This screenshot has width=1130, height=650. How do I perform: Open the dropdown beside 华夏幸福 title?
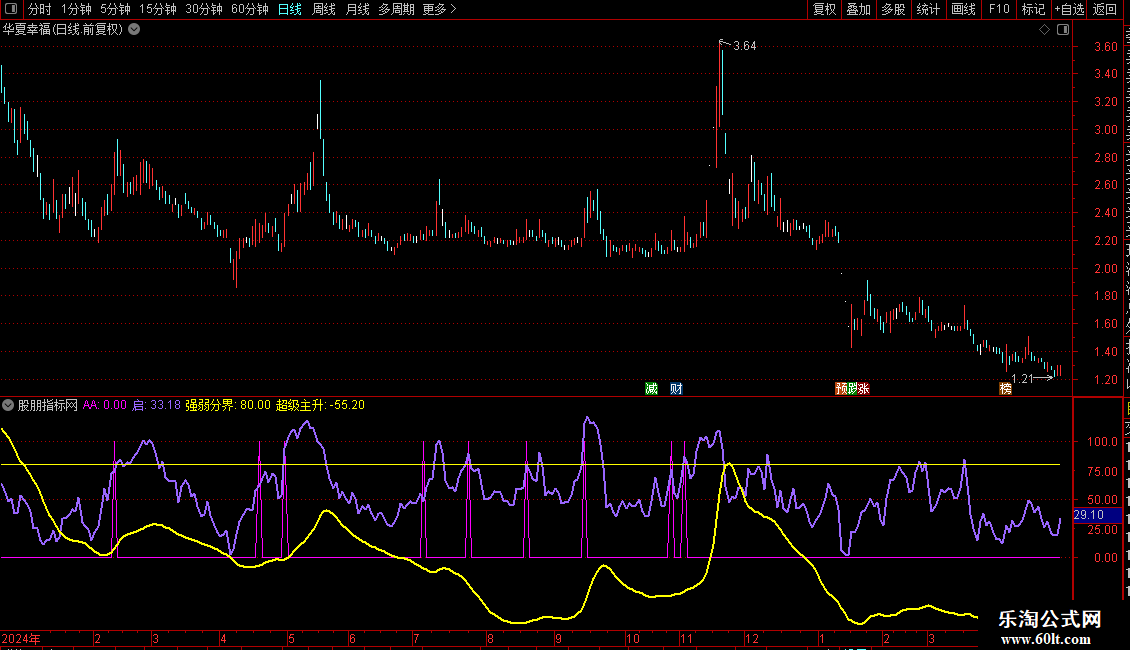134,30
